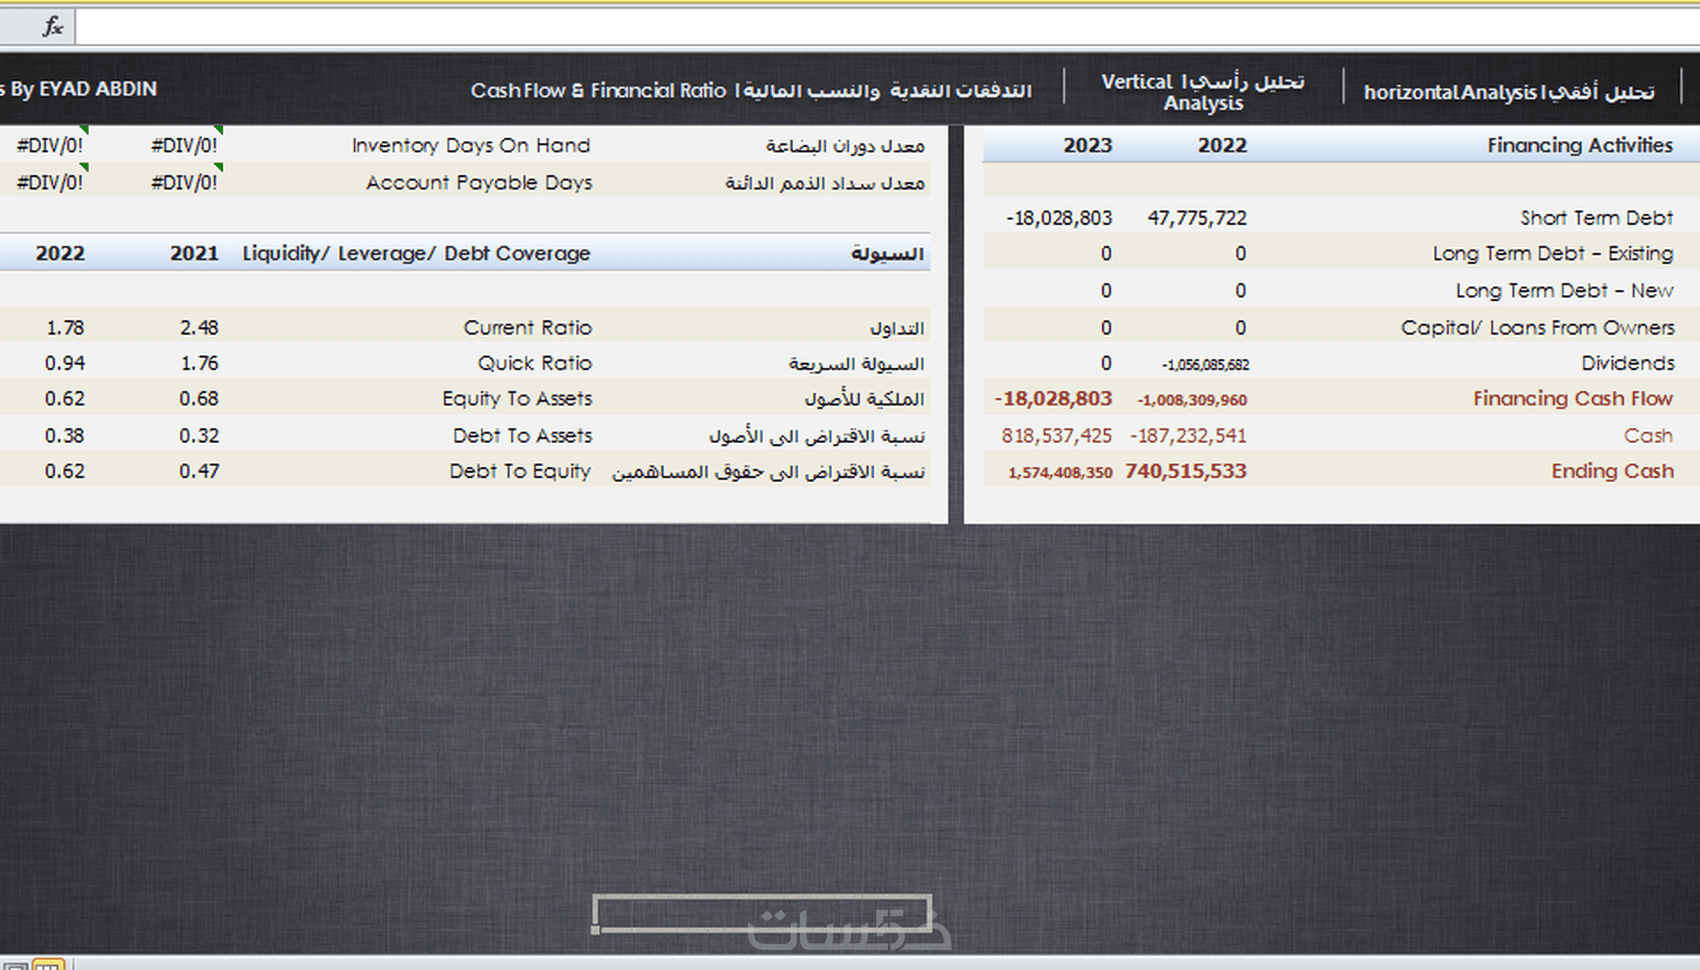Click the By EYAD ABDIN header text

78,89
